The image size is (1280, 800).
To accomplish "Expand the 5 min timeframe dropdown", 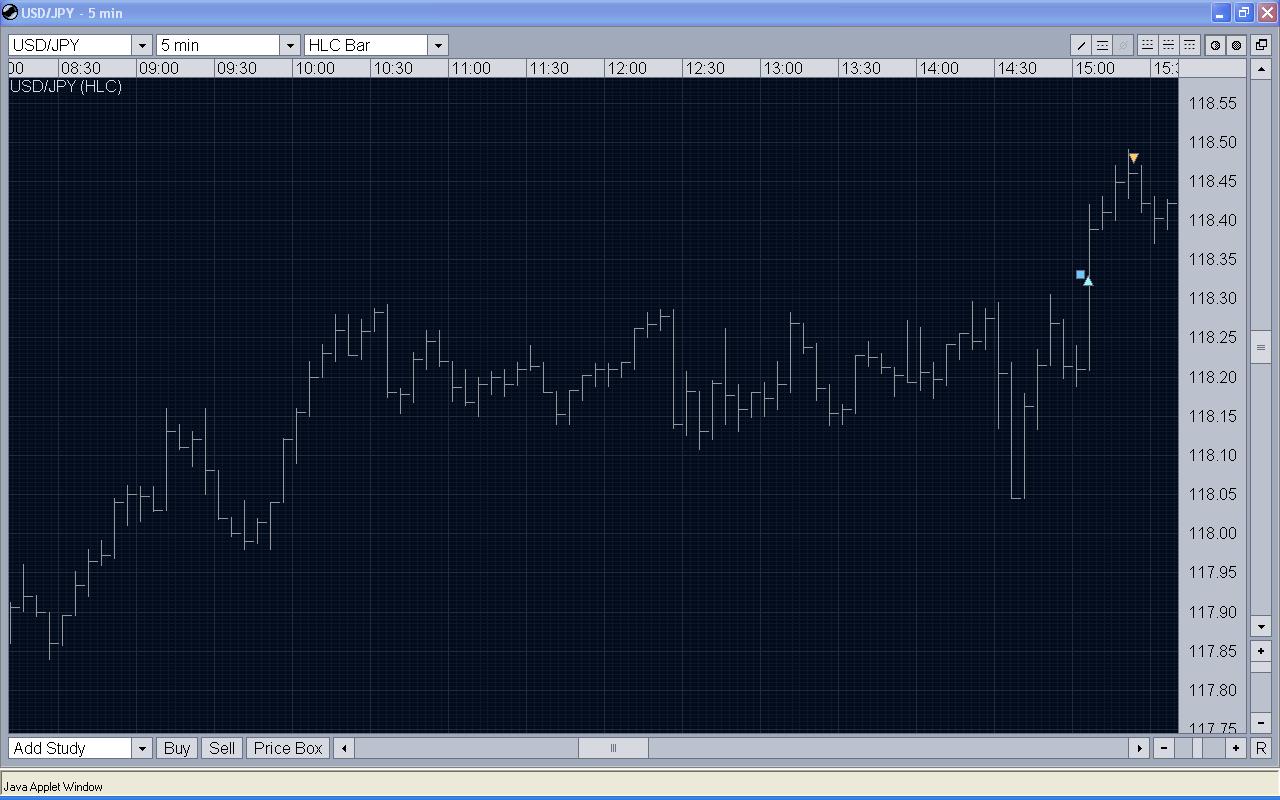I will click(290, 45).
